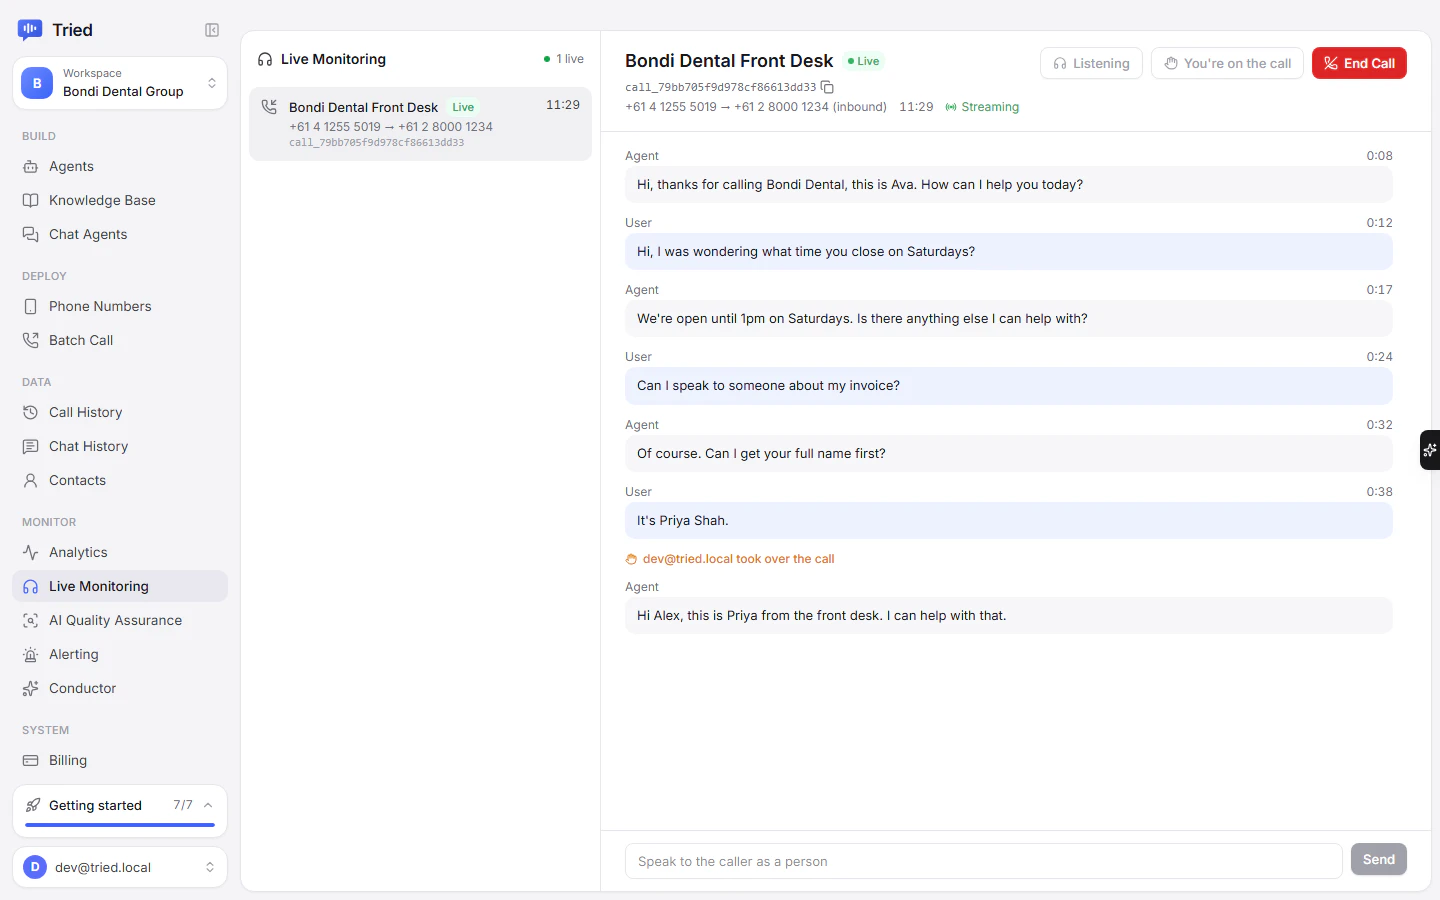Open AI Quality Assurance
1440x900 pixels.
[120, 620]
